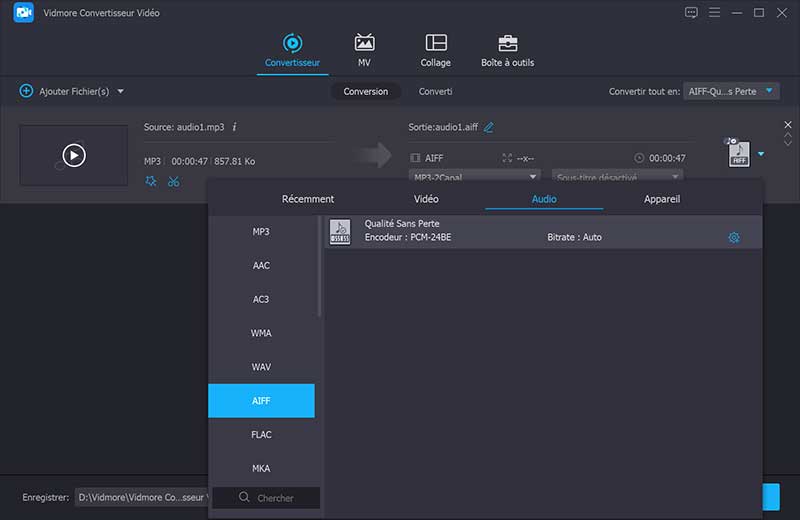Open the MV module icon

pyautogui.click(x=364, y=50)
